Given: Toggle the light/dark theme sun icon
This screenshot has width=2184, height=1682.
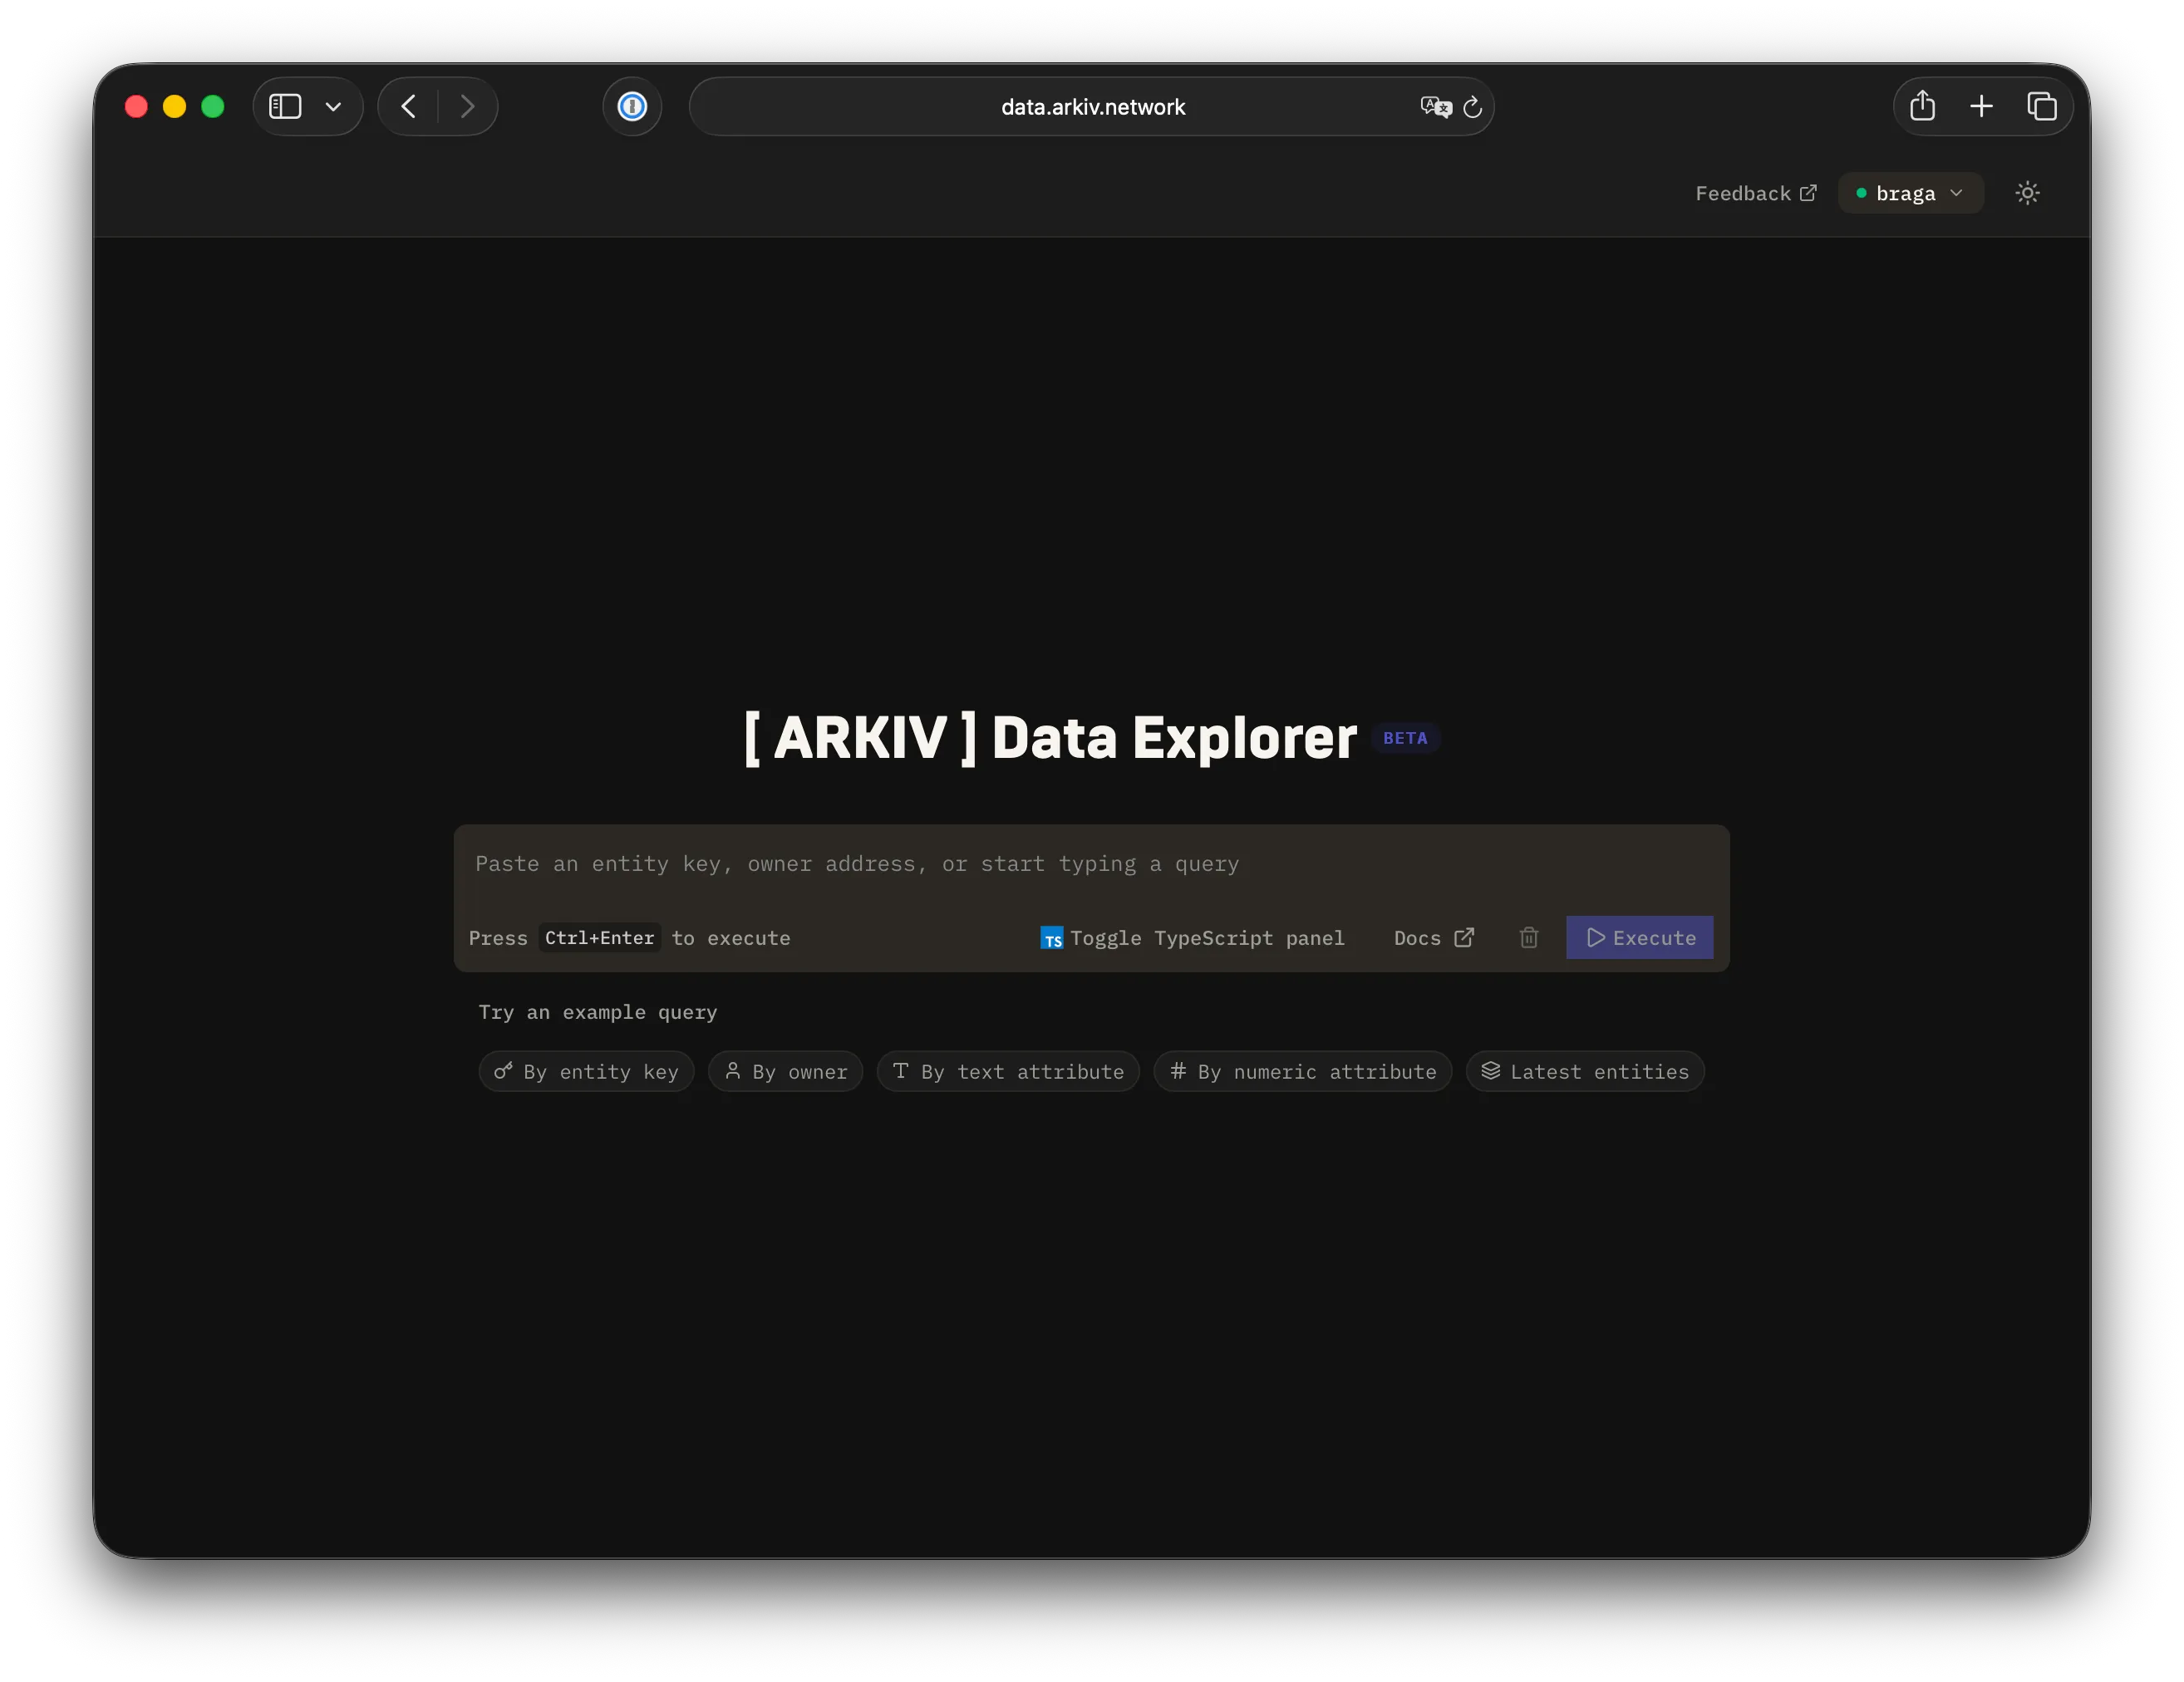Looking at the screenshot, I should coord(2027,193).
